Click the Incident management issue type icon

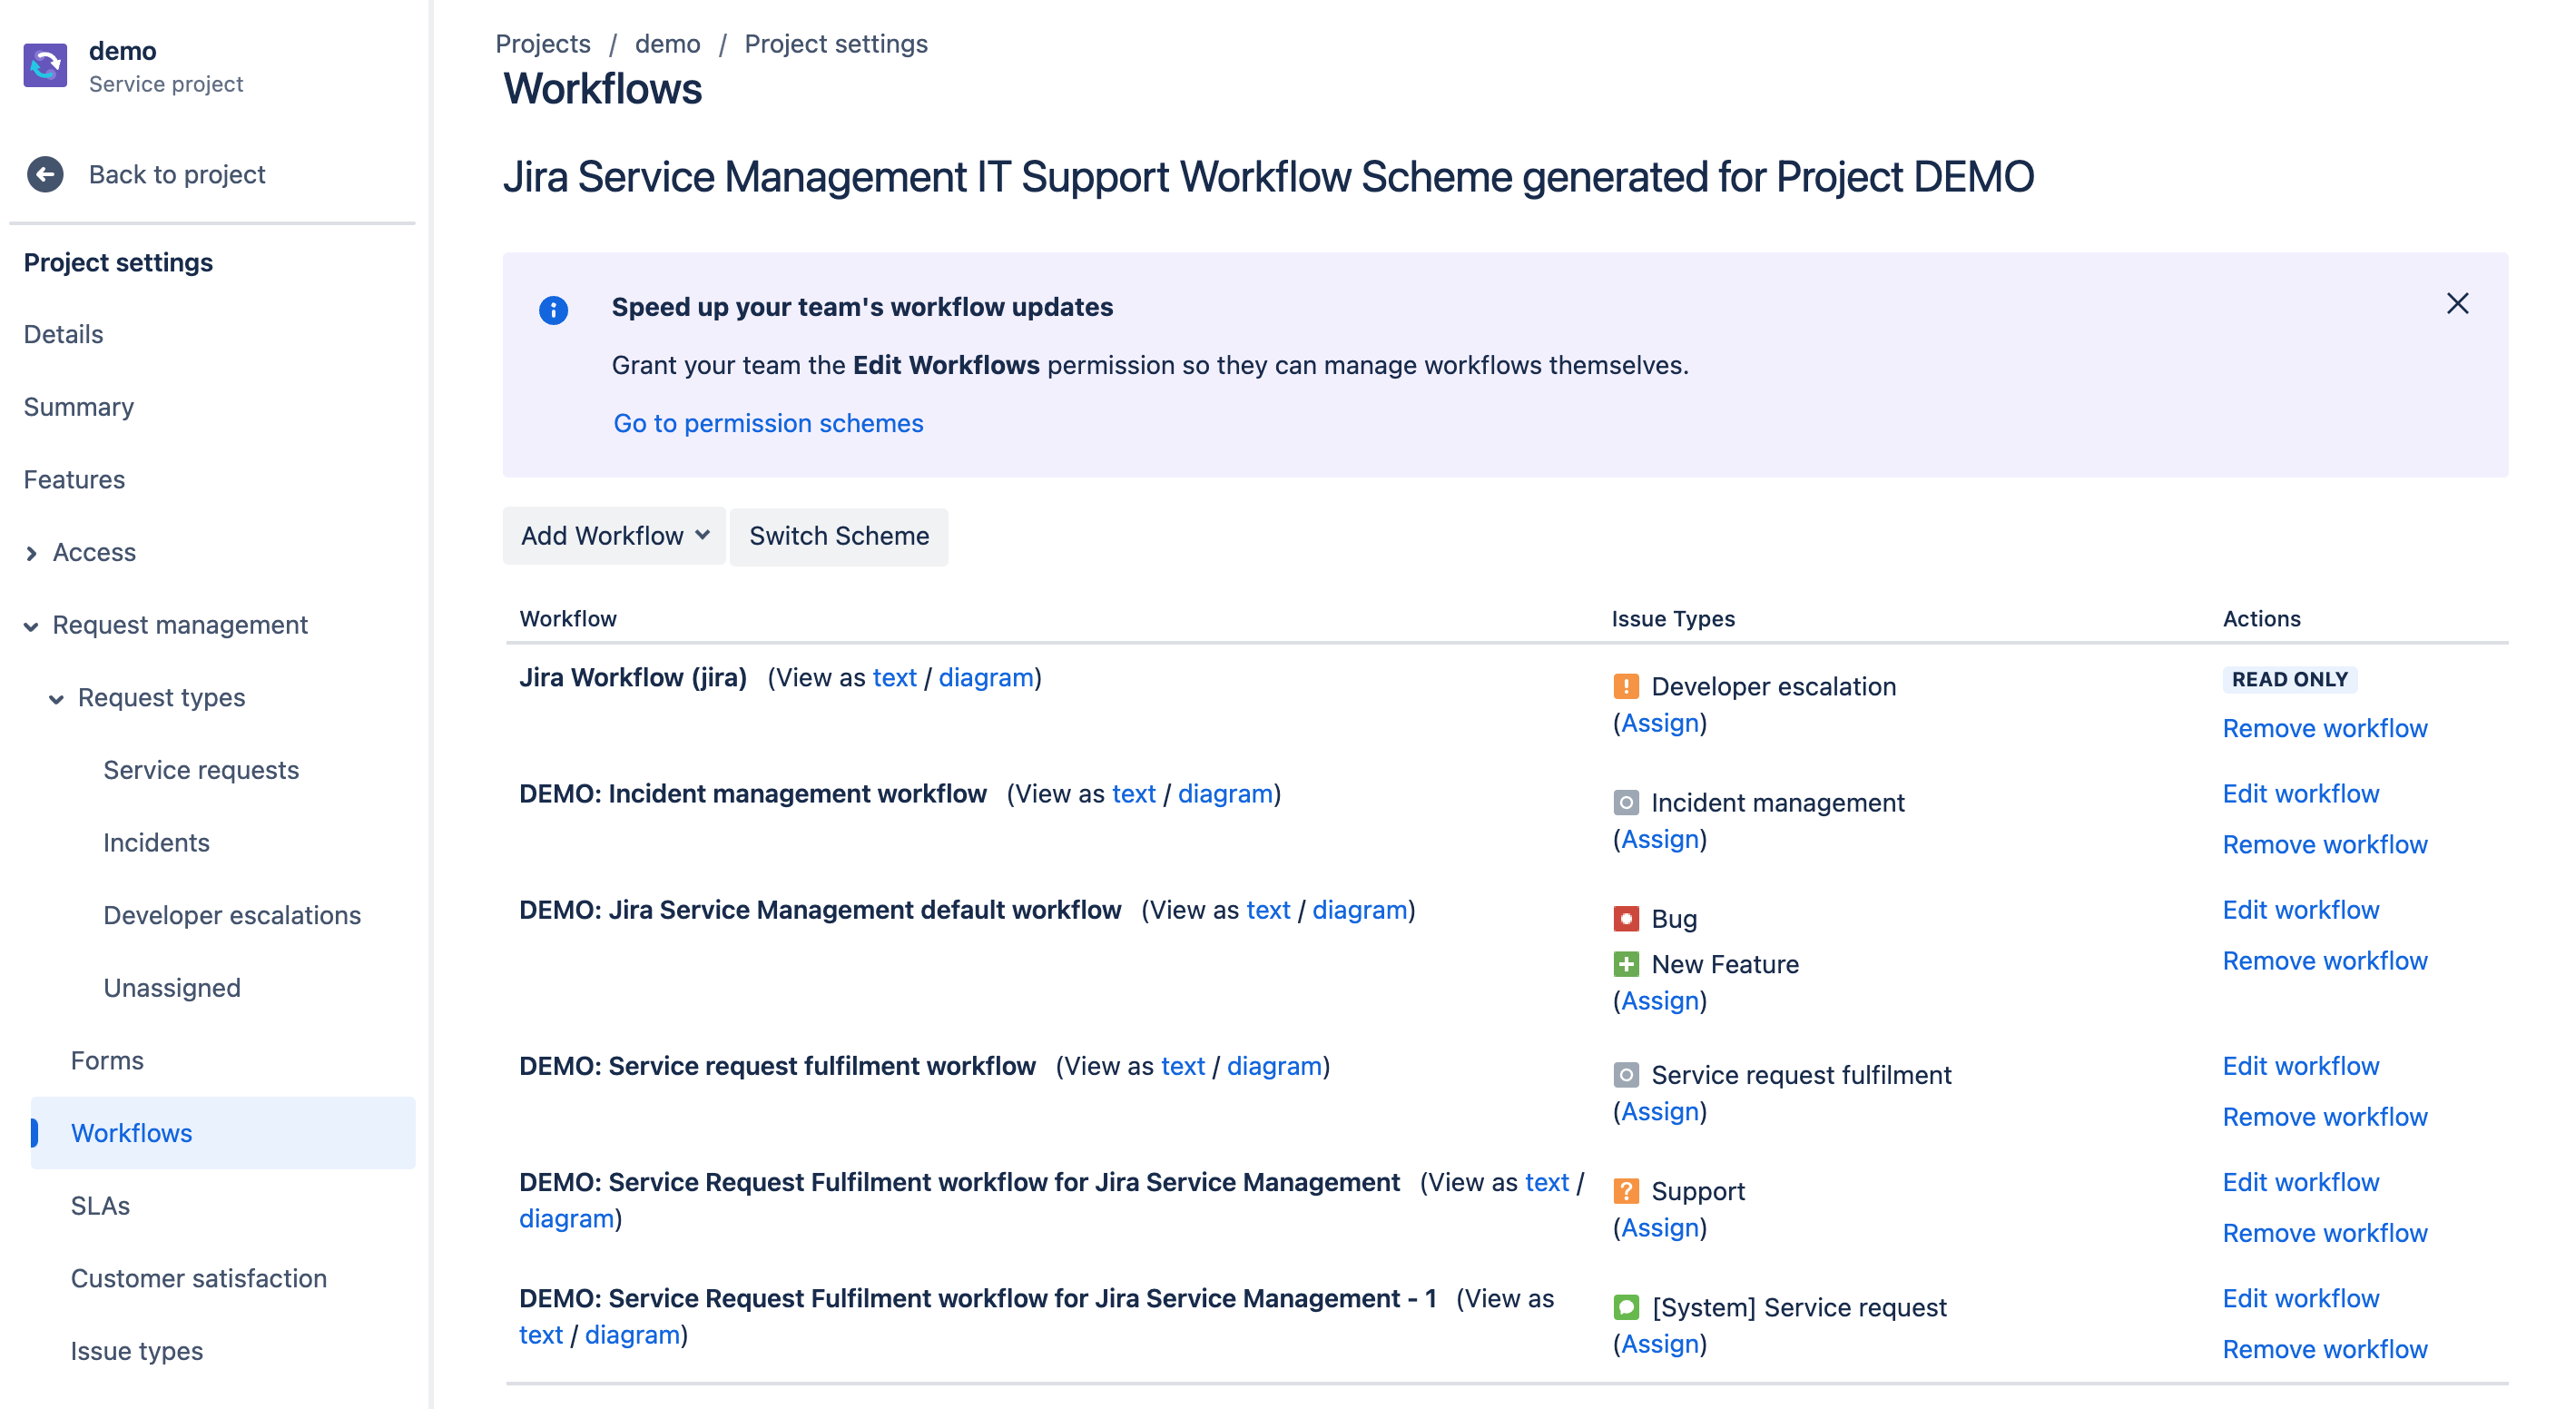pyautogui.click(x=1626, y=802)
